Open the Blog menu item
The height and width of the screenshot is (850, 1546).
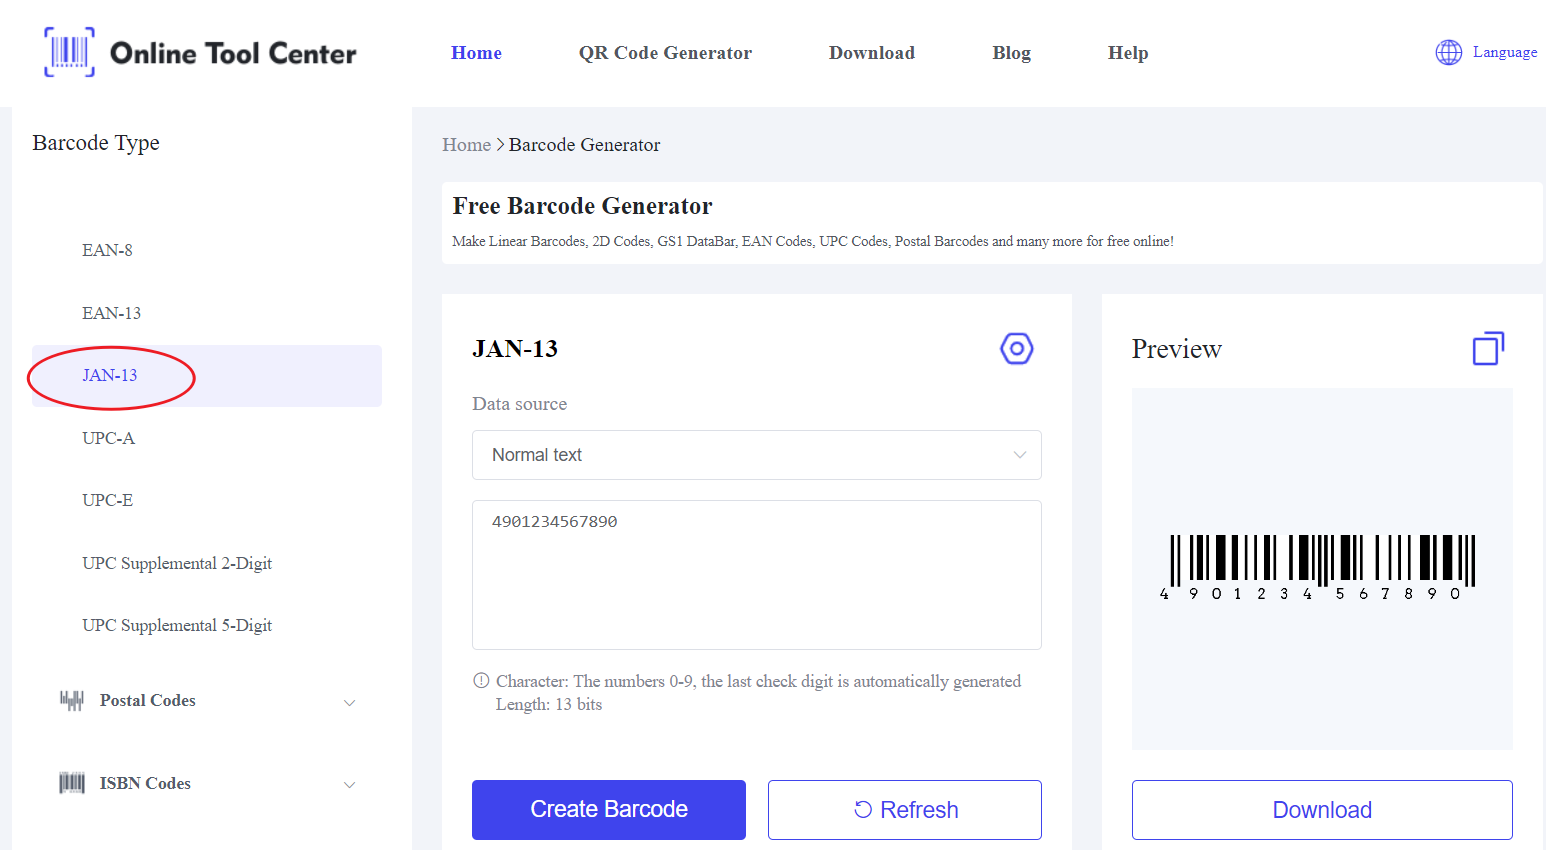[x=1011, y=53]
